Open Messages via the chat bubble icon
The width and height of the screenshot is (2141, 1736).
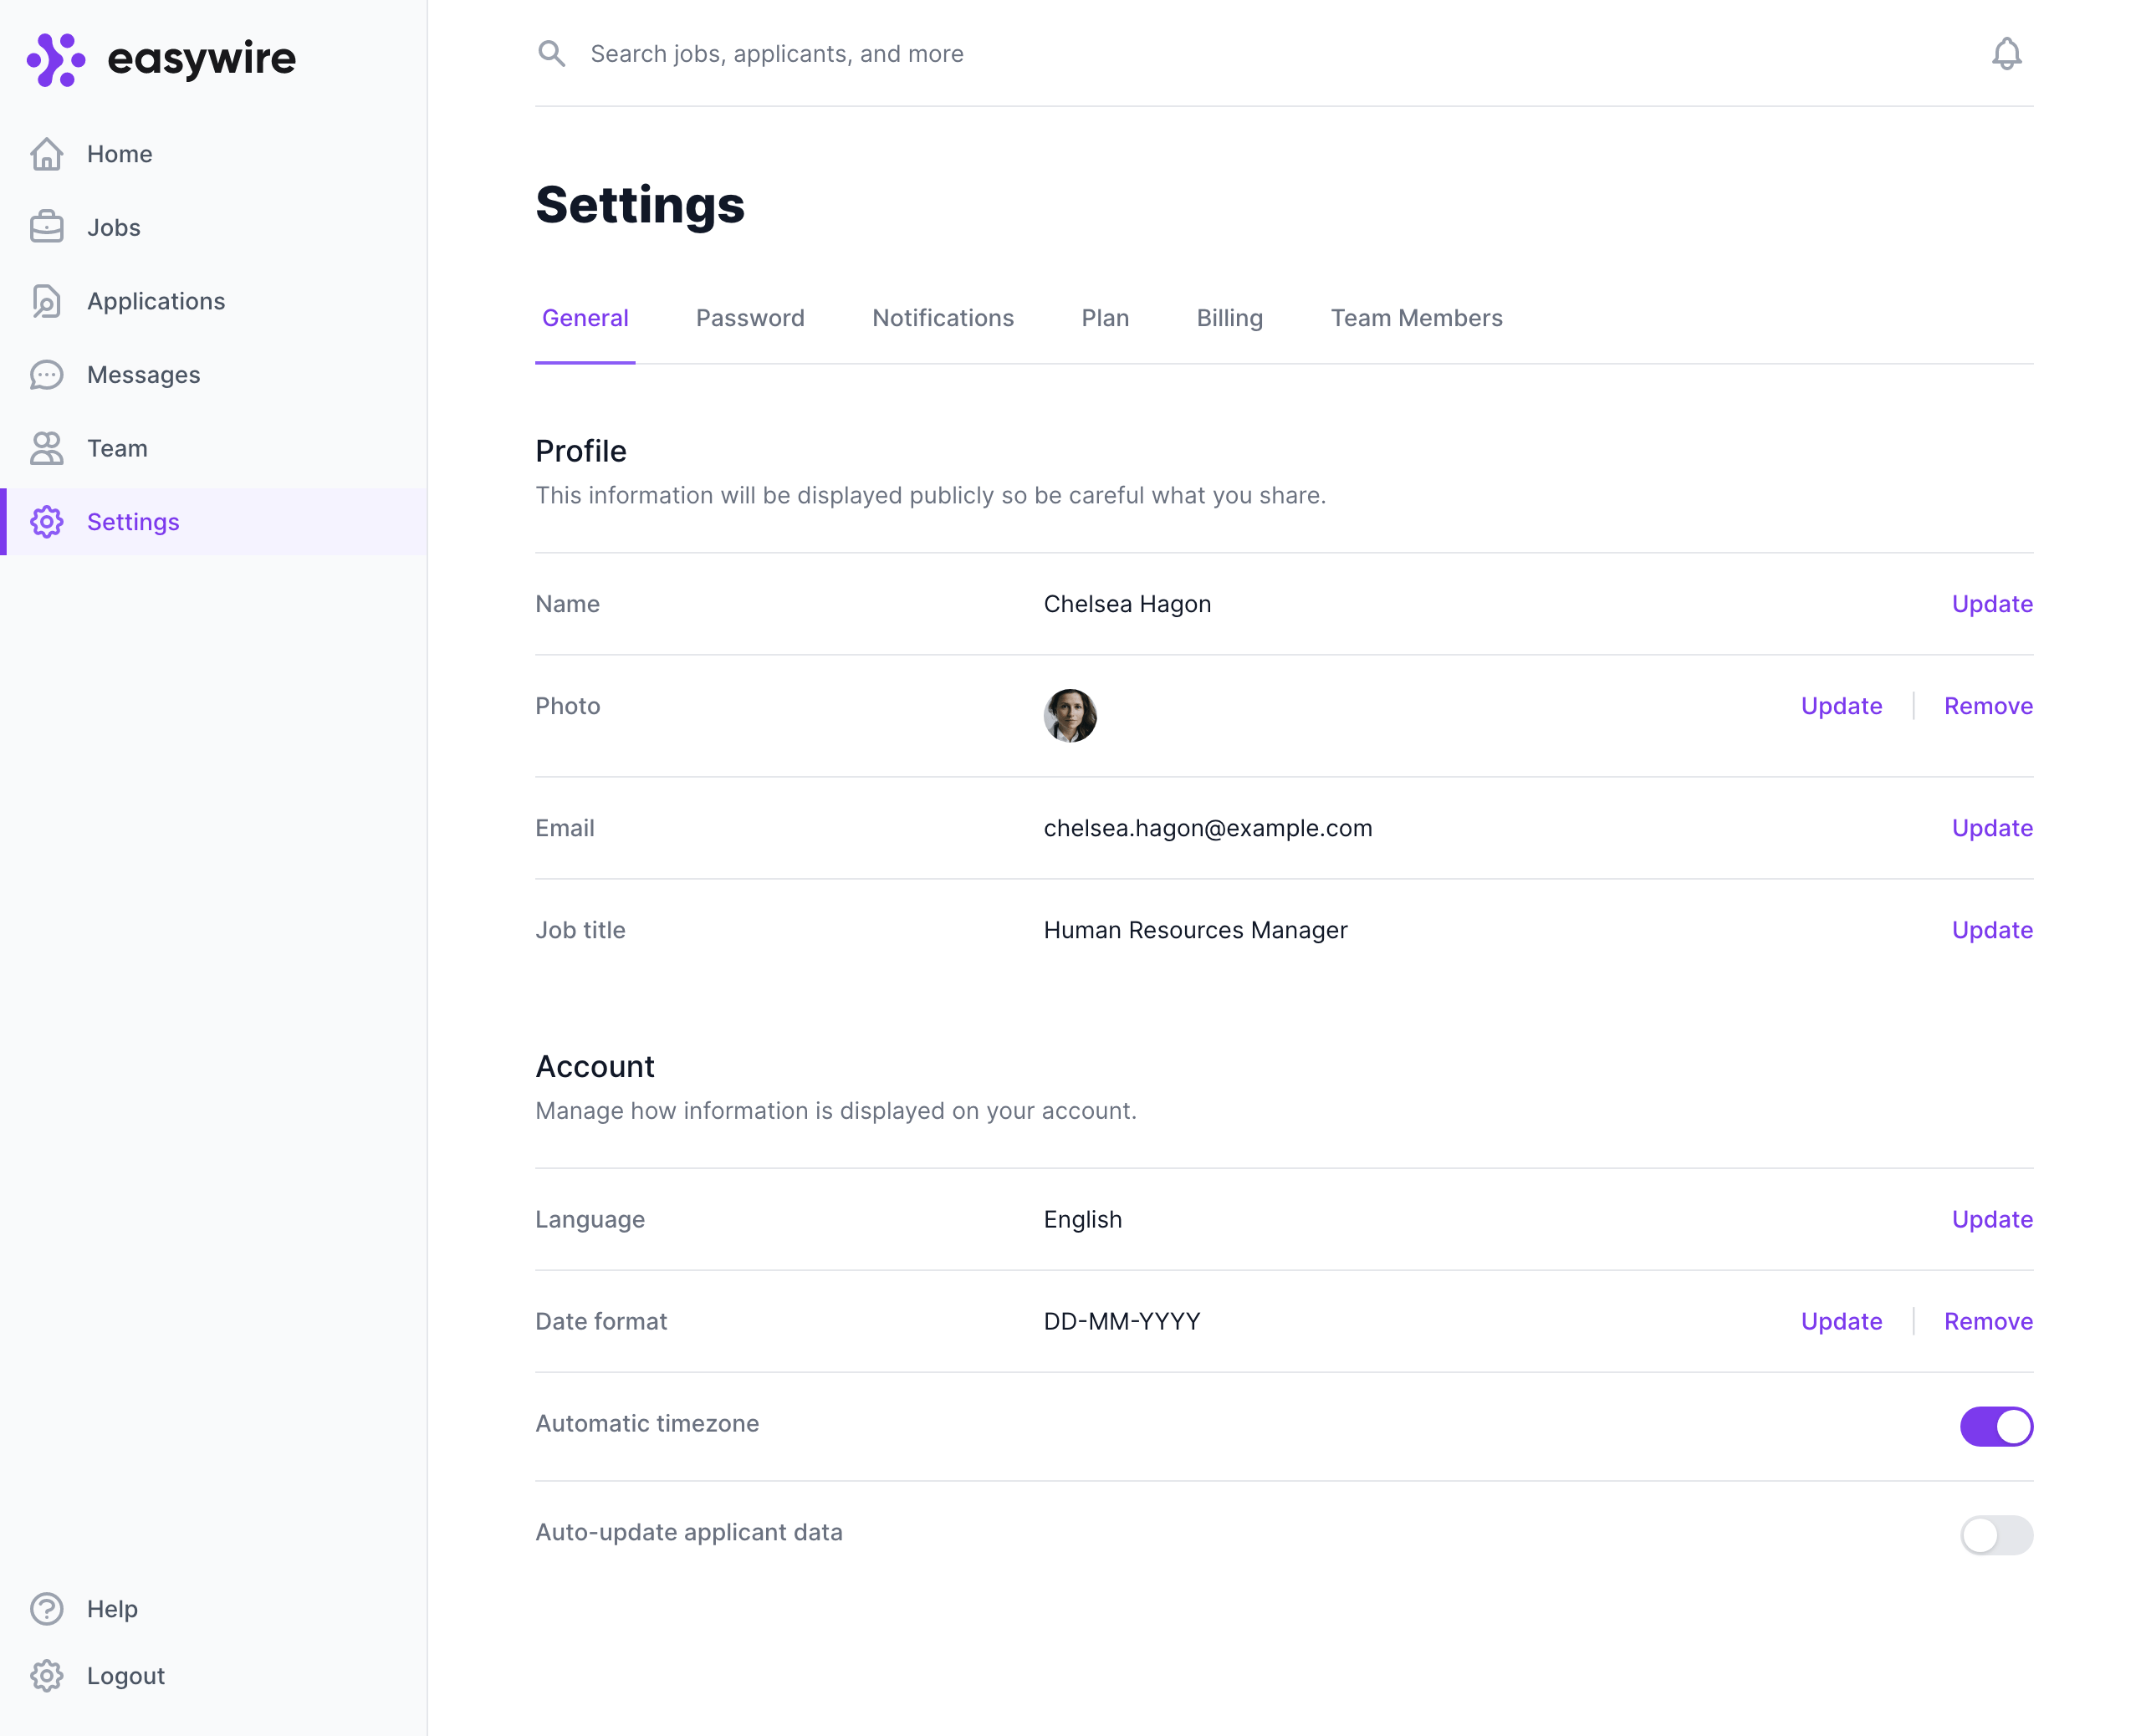tap(46, 375)
